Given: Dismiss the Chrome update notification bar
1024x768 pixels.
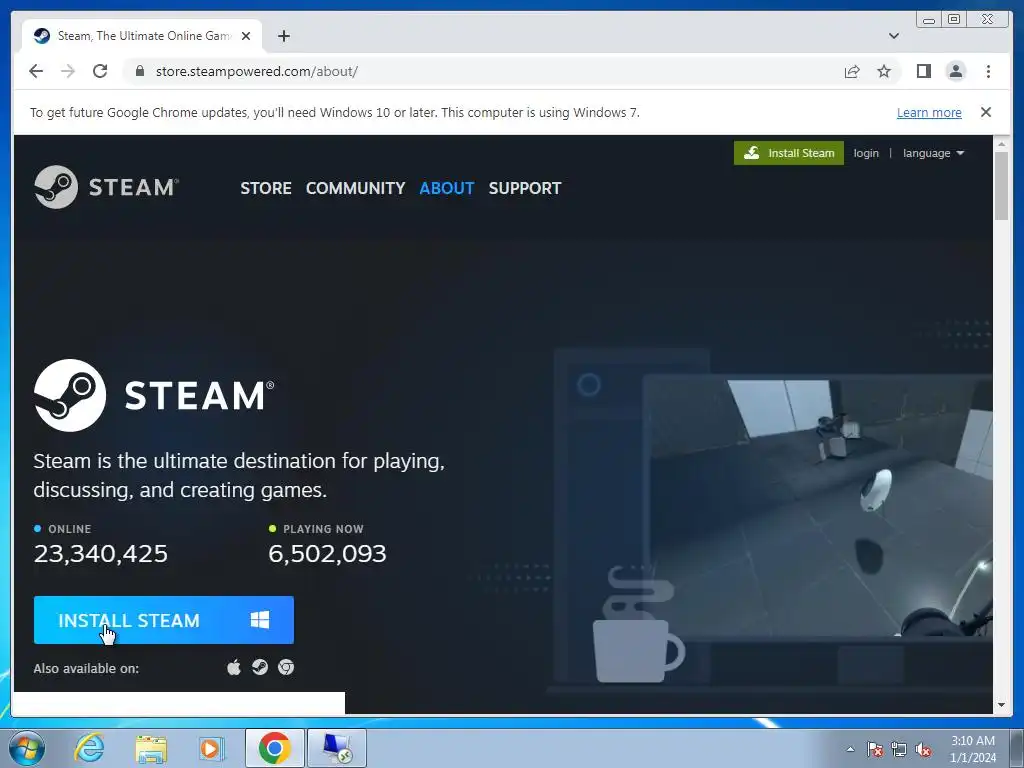Looking at the screenshot, I should tap(986, 112).
